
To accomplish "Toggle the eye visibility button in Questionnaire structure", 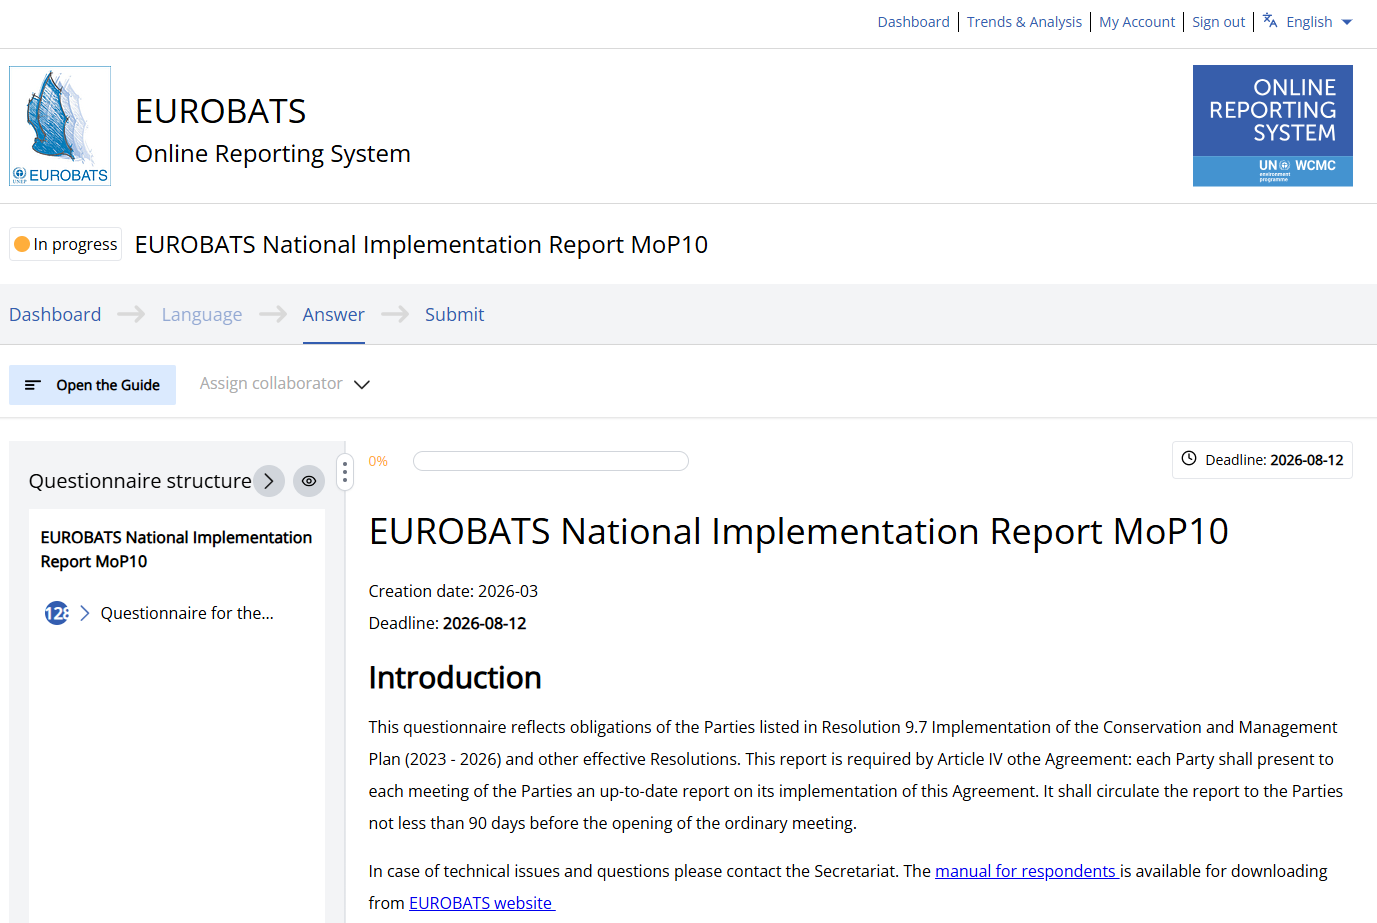I will [x=309, y=481].
